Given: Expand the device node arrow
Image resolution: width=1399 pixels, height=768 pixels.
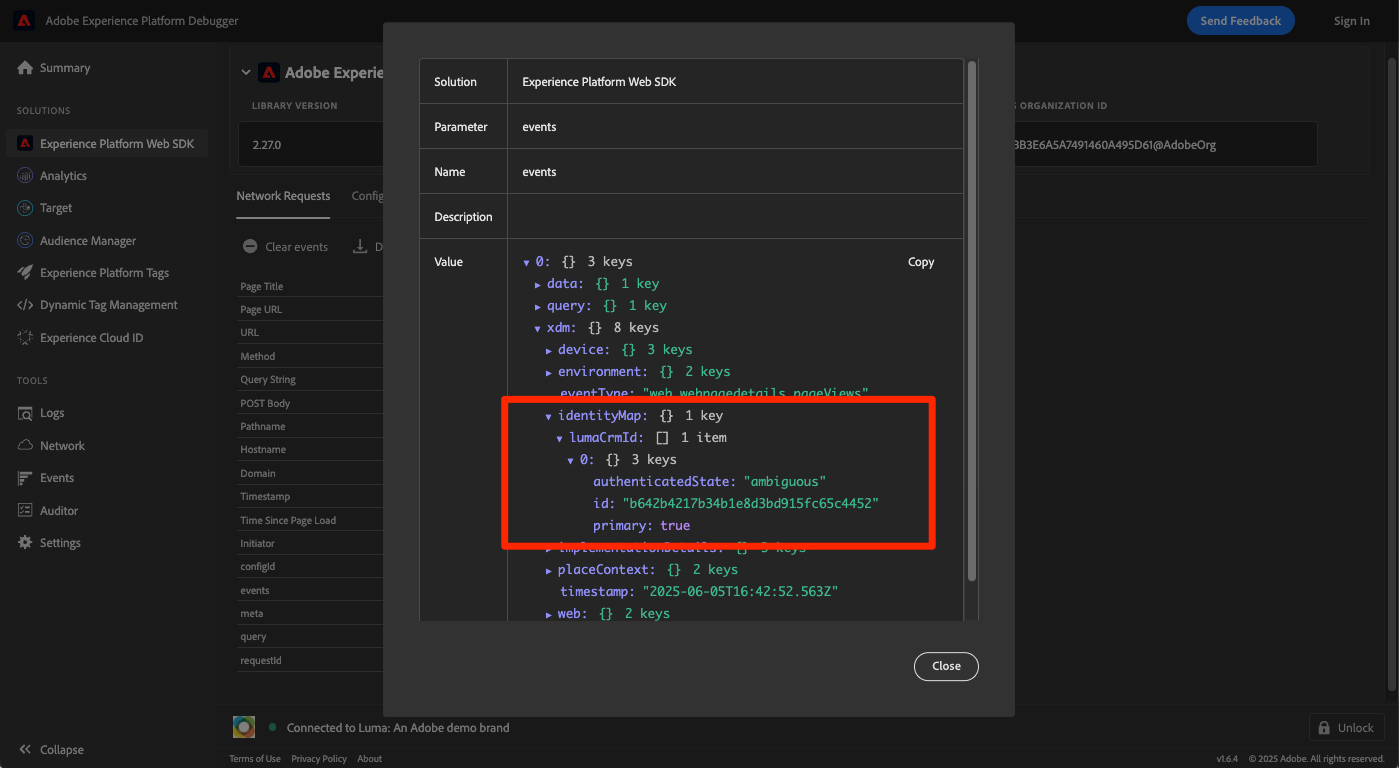Looking at the screenshot, I should (549, 351).
